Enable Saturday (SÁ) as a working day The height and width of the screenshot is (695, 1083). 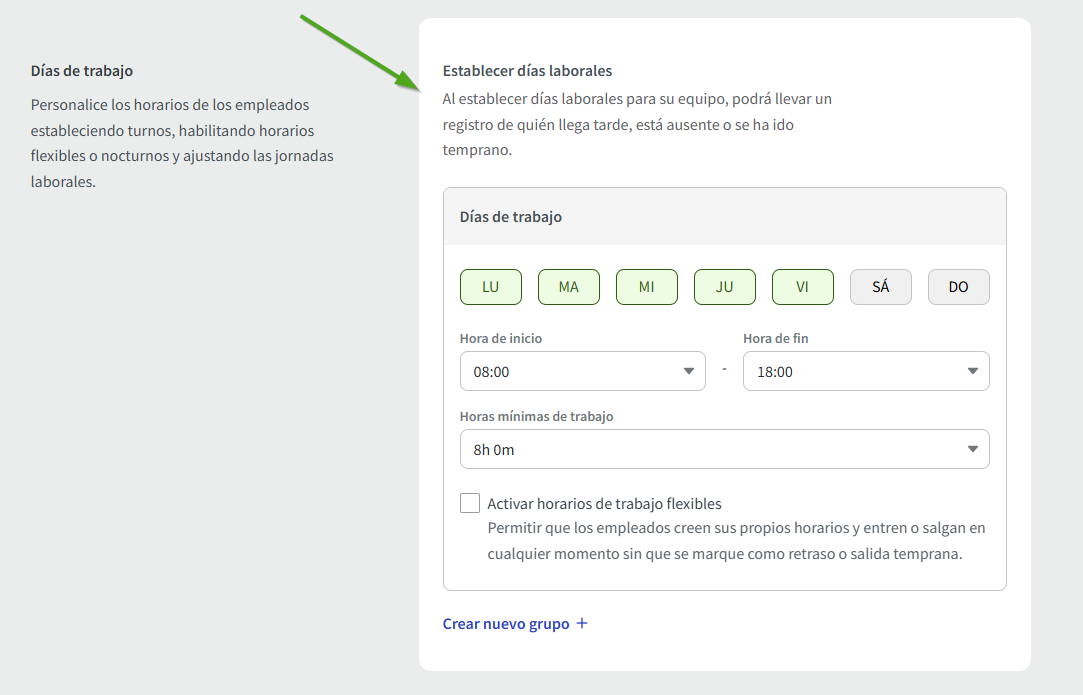881,287
